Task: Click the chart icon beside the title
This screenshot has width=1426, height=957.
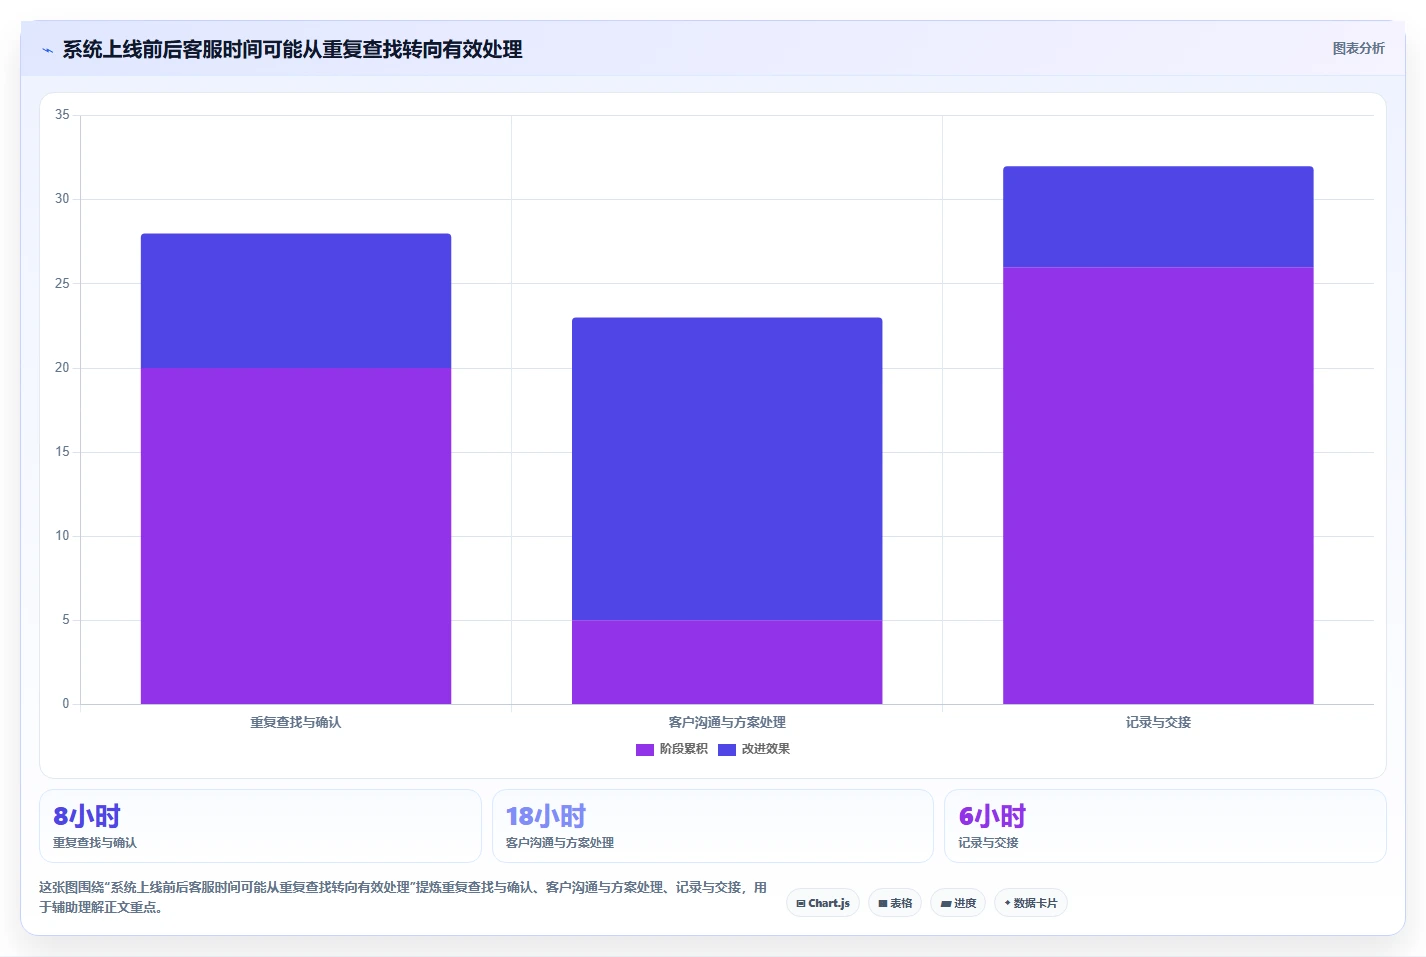Action: pos(47,50)
